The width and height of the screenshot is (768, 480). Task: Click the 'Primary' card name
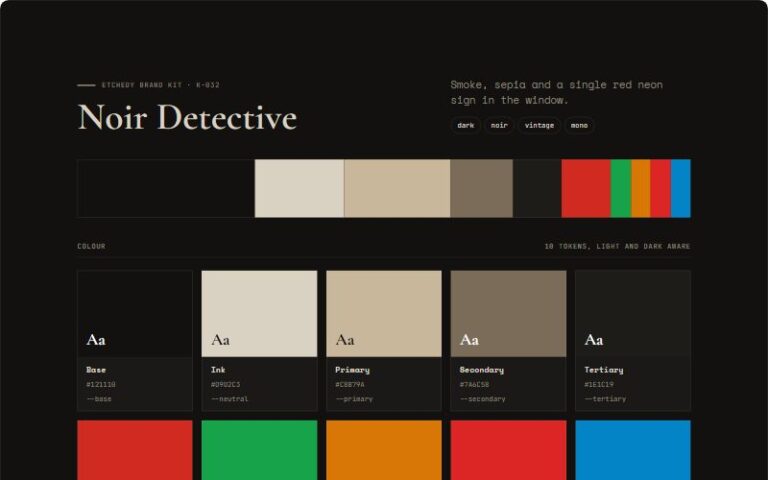(352, 370)
